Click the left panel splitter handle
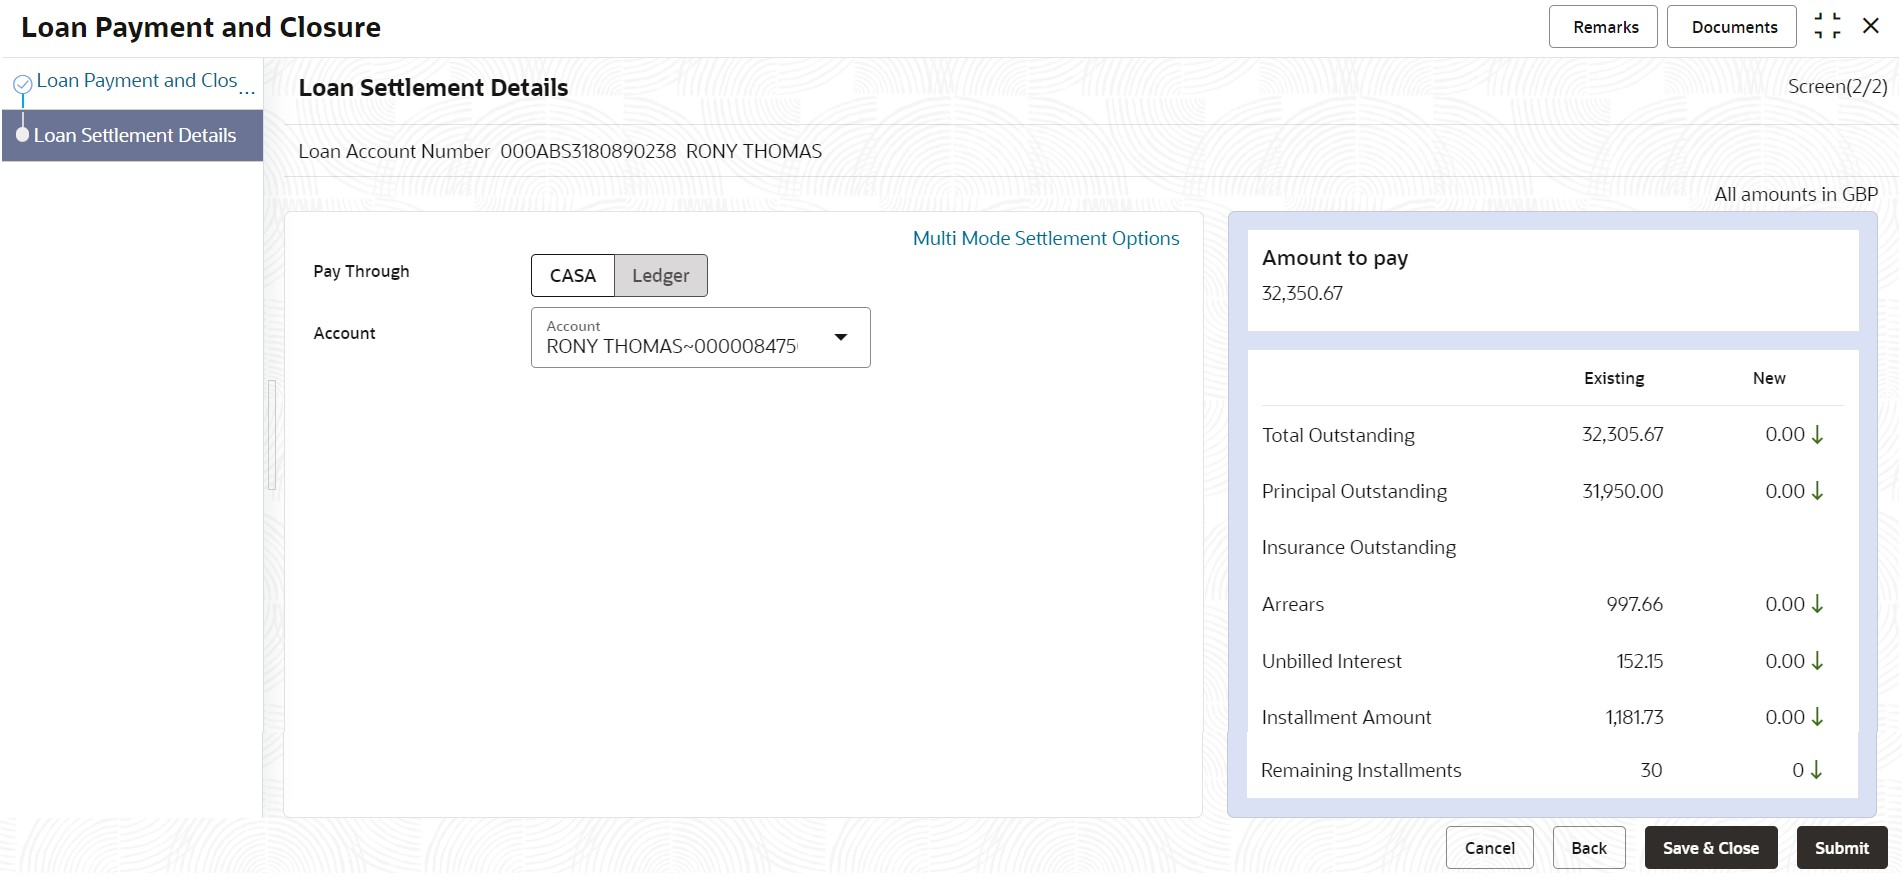The width and height of the screenshot is (1902, 878). (271, 435)
